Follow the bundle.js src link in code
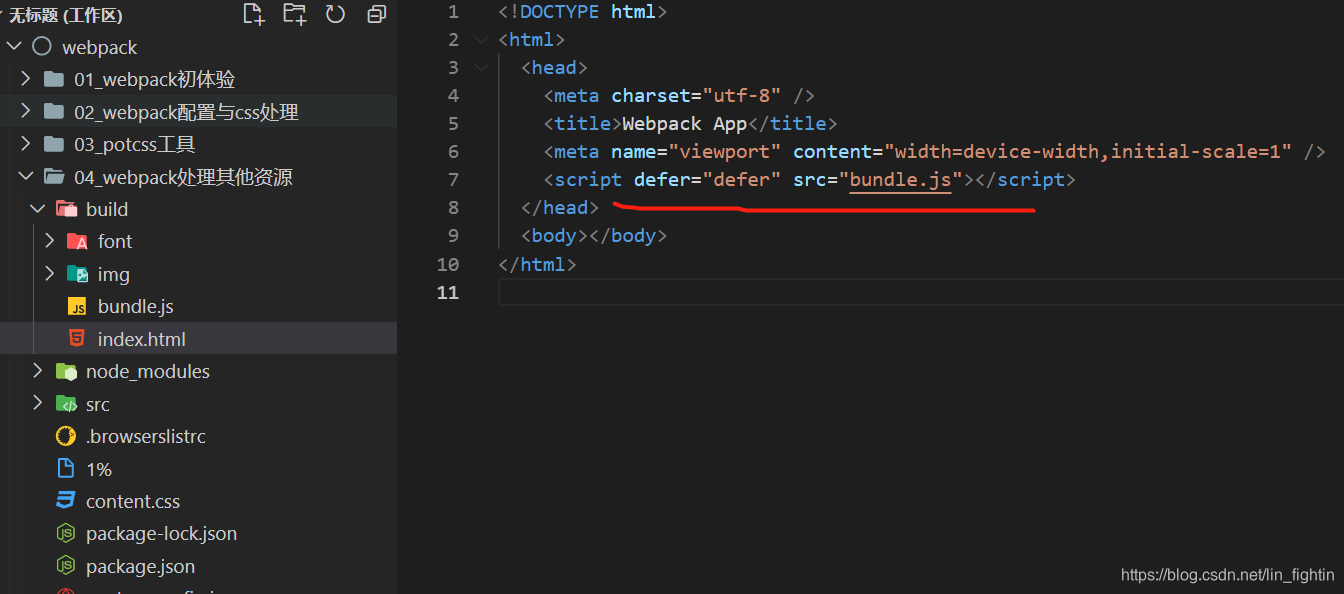 pyautogui.click(x=900, y=180)
